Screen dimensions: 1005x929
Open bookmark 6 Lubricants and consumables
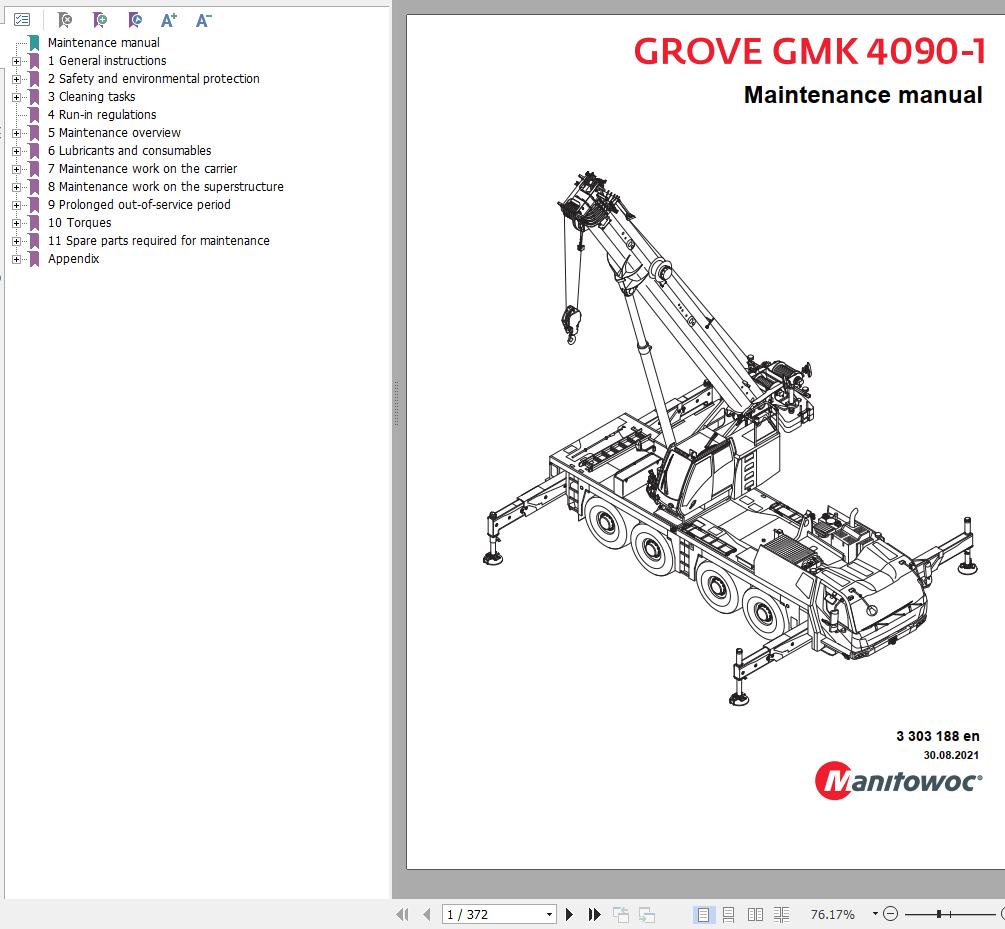click(129, 150)
